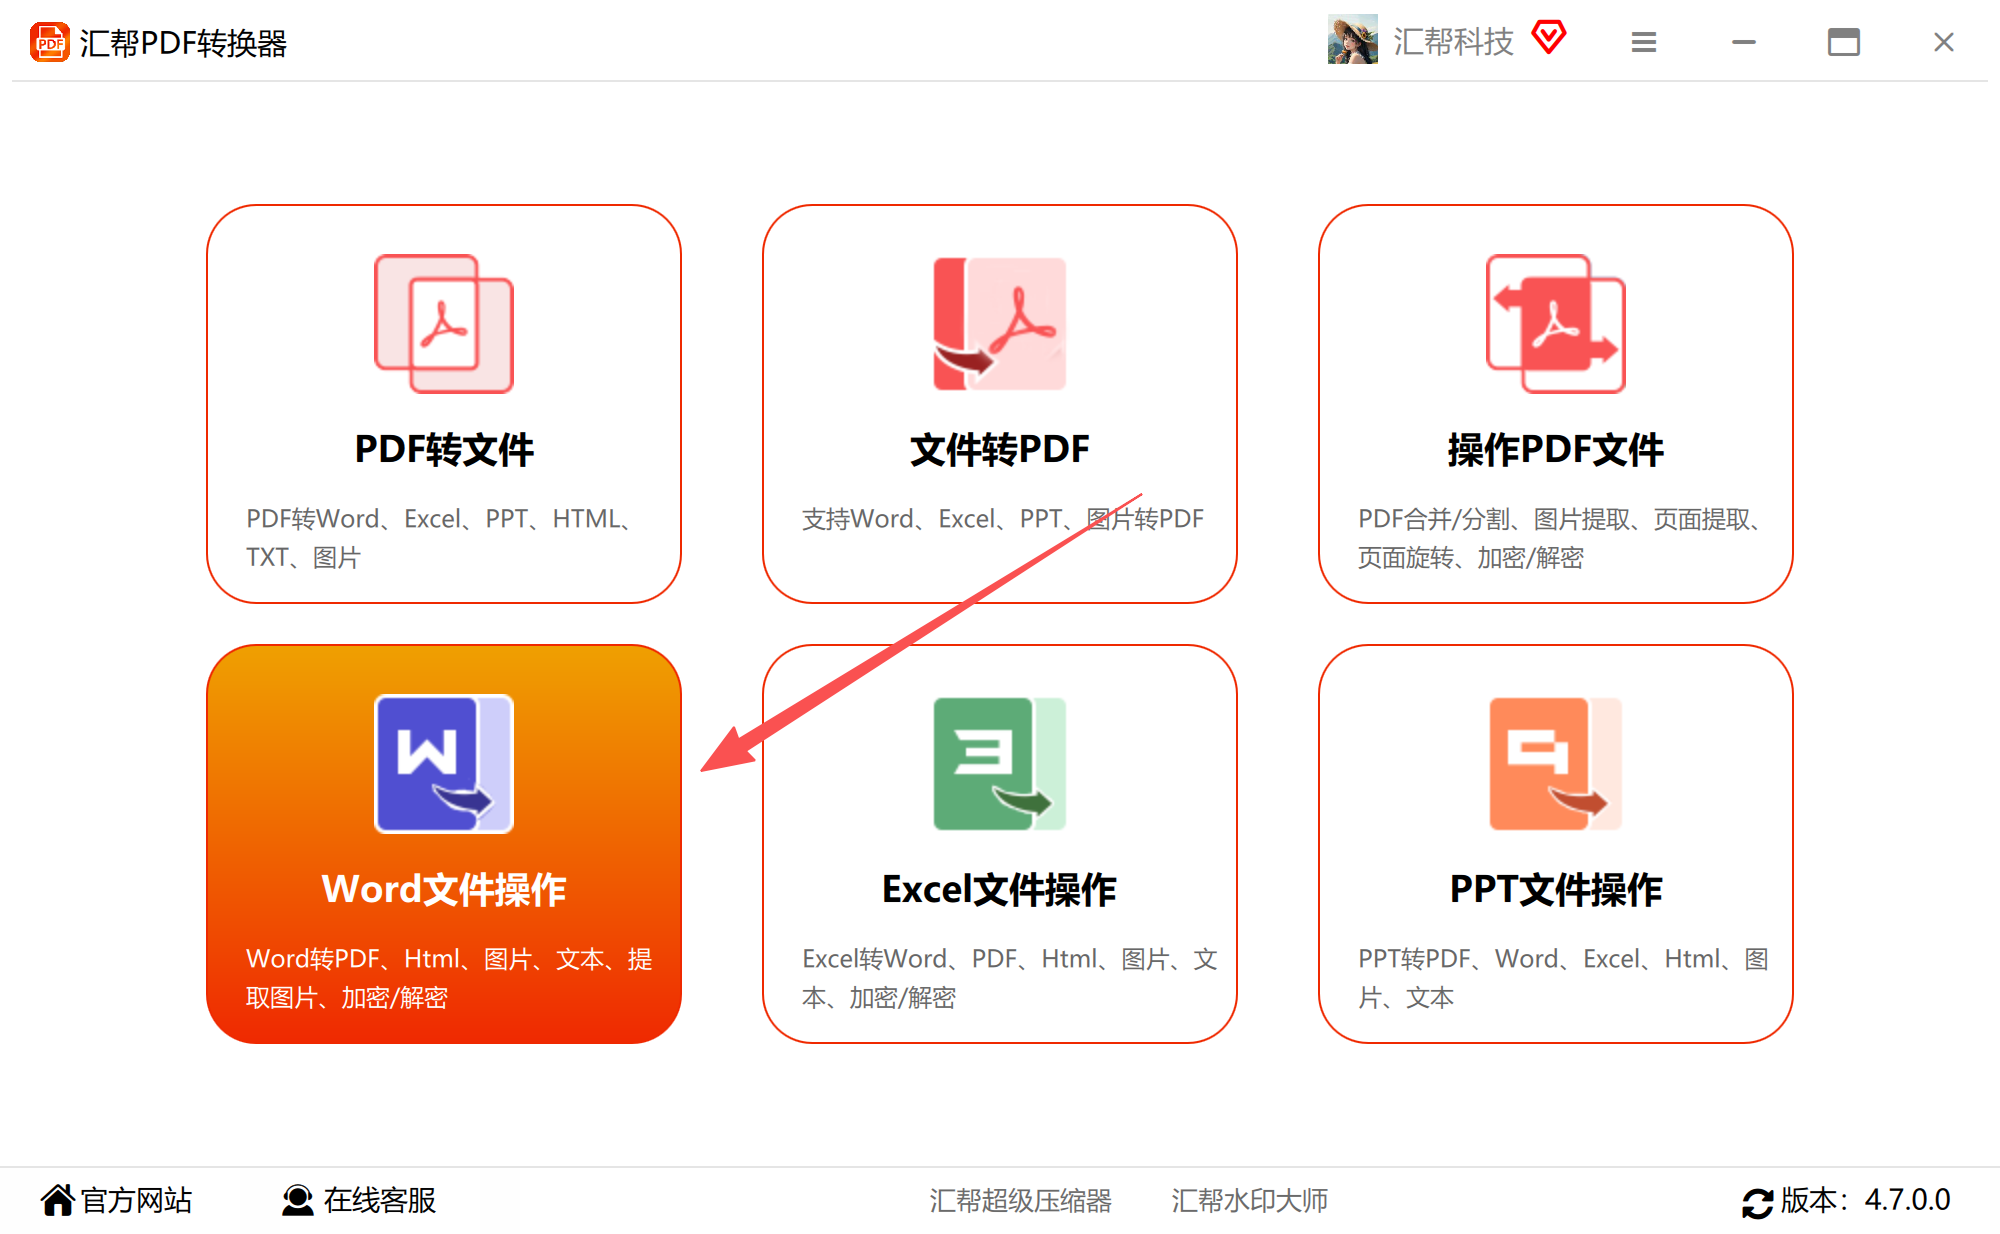Choose the orange PPT file operations icon
The width and height of the screenshot is (2000, 1234).
tap(1556, 764)
